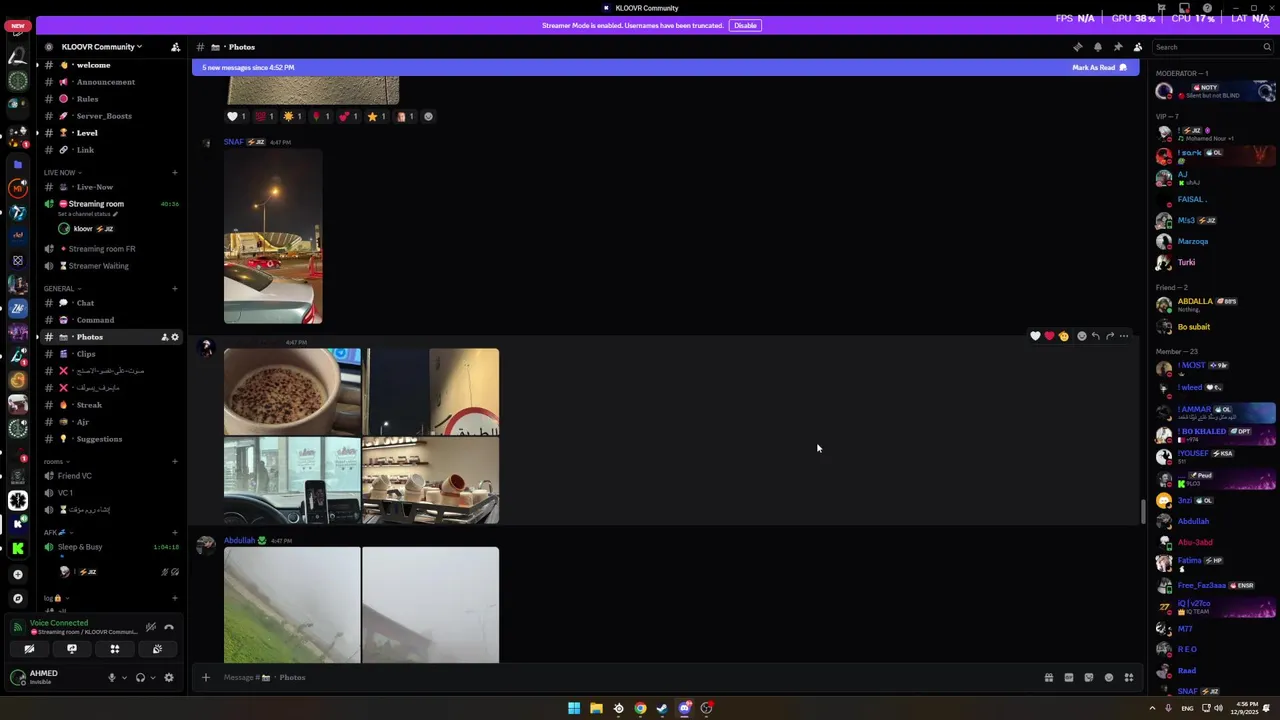Open SNAF's night street photo

click(273, 237)
